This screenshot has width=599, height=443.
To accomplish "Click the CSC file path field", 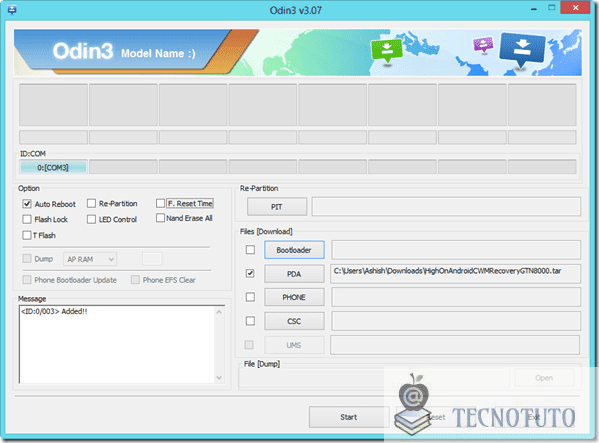I will [x=456, y=321].
